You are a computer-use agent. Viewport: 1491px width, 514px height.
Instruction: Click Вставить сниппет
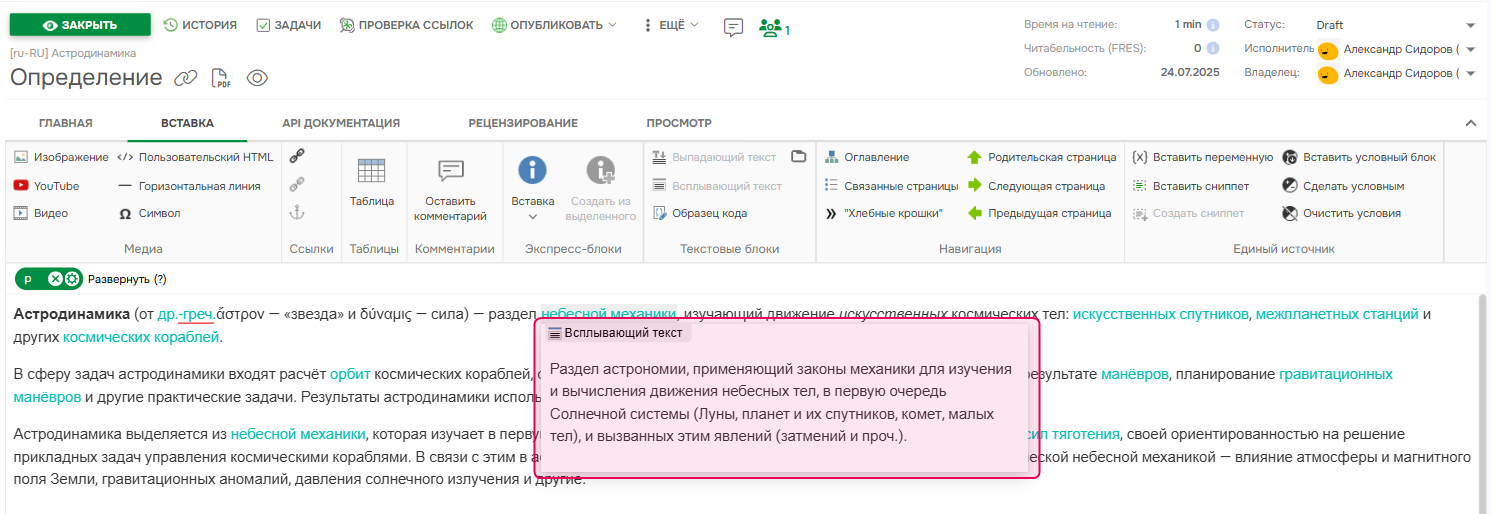1190,186
